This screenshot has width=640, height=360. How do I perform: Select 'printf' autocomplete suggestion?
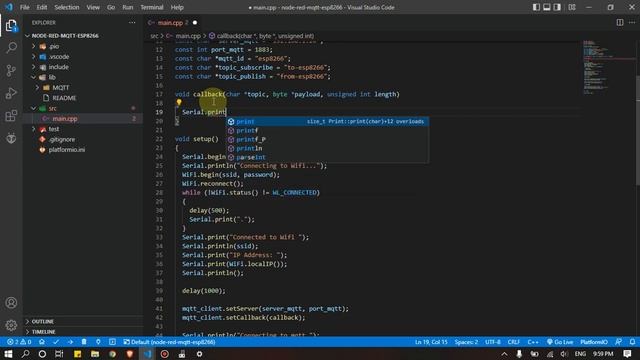pyautogui.click(x=327, y=131)
